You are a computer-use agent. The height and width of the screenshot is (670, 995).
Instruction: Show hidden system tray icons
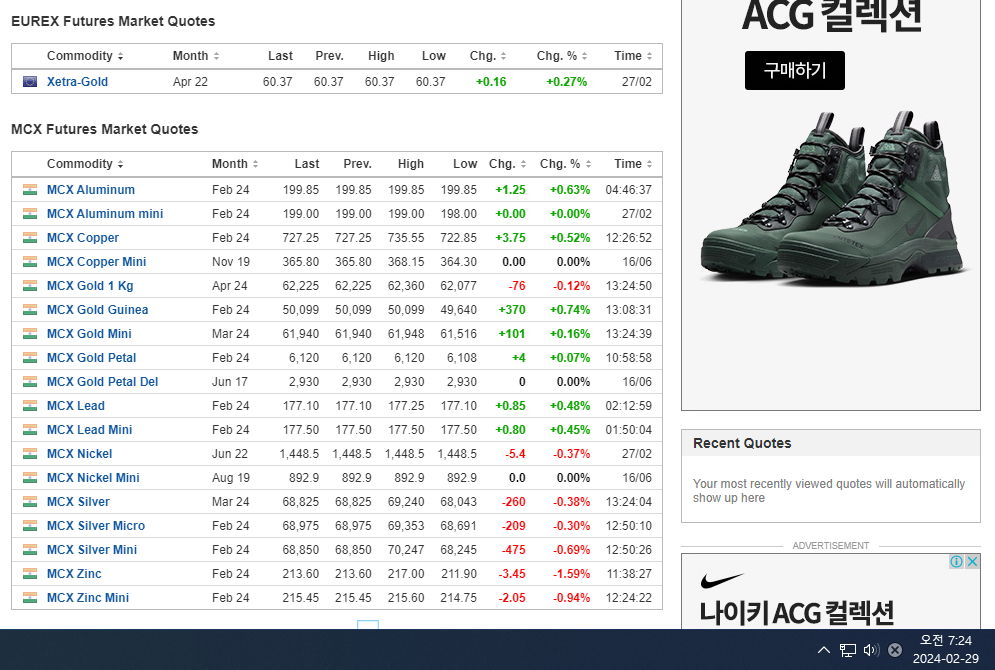click(x=824, y=650)
